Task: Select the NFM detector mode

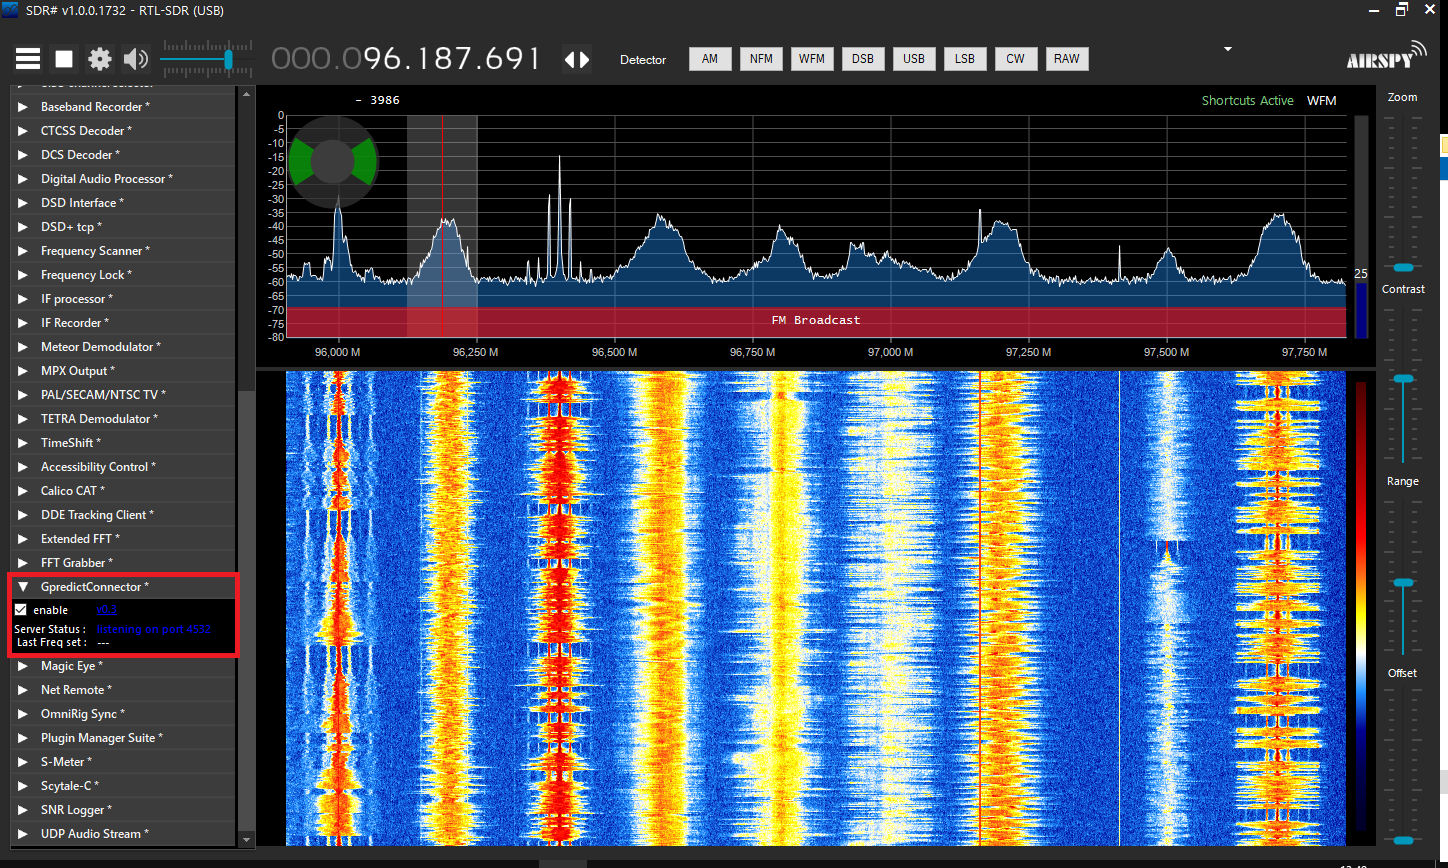Action: click(761, 59)
